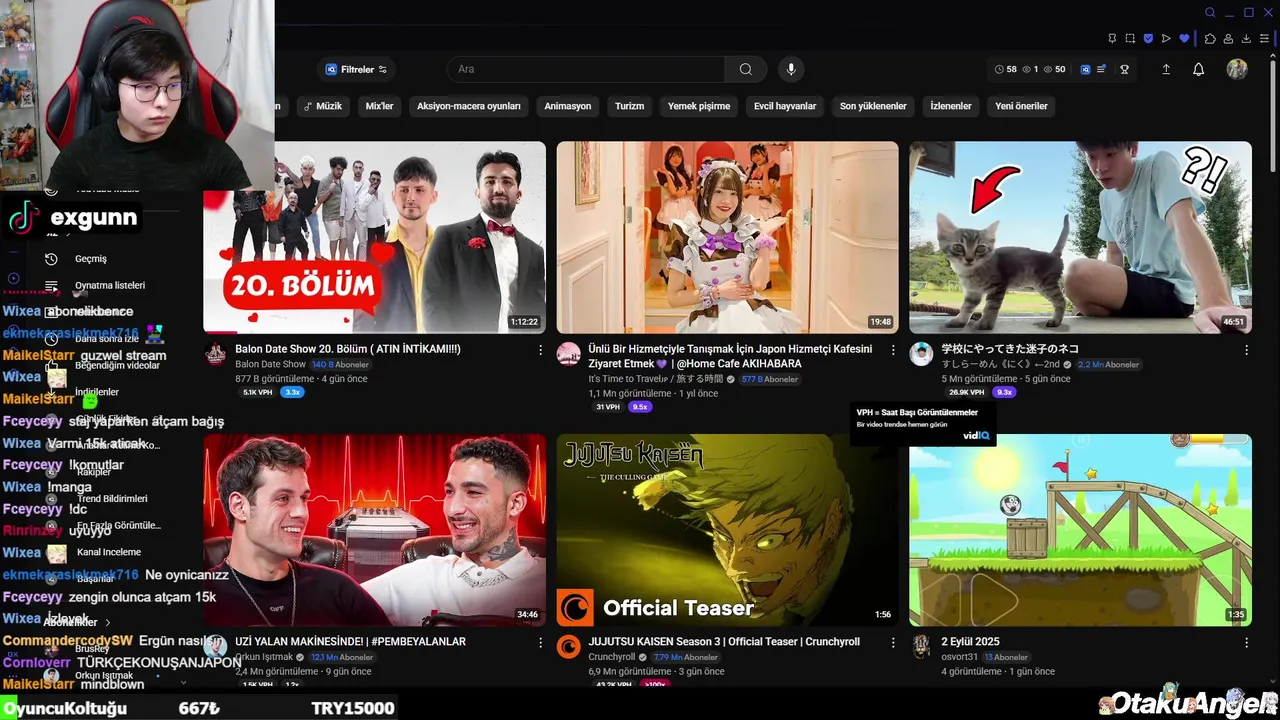The width and height of the screenshot is (1280, 720).
Task: Open the UZİ YALAN MAKİNESİNDE thumbnail
Action: (375, 530)
